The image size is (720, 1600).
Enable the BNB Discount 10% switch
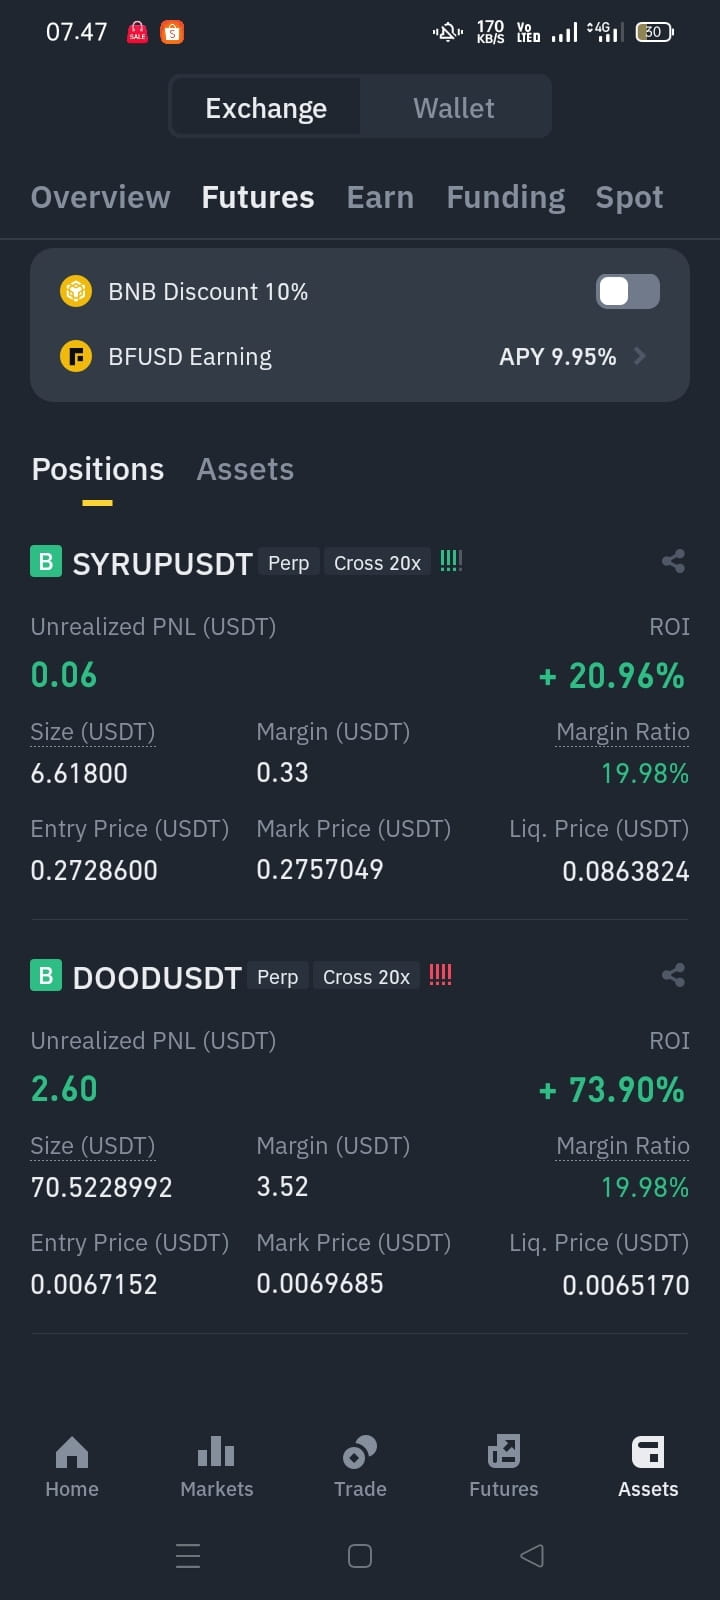(x=628, y=291)
